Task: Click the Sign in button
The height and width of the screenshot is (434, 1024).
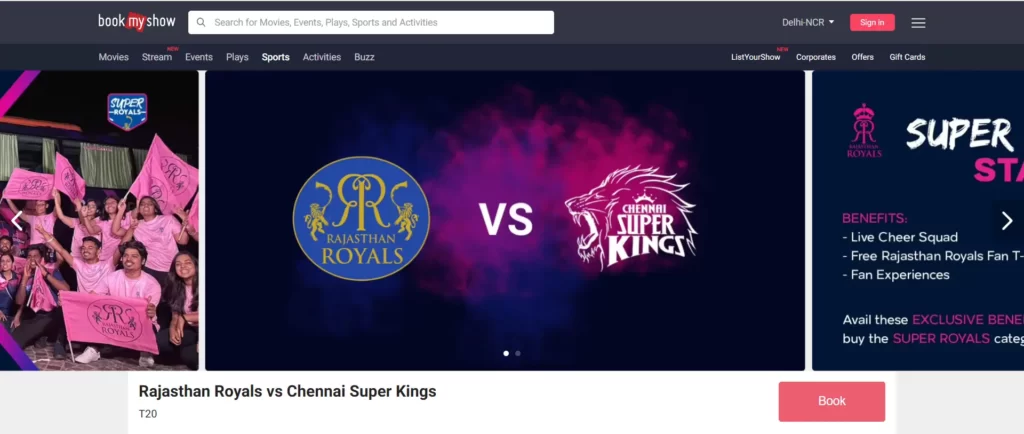Action: point(872,22)
